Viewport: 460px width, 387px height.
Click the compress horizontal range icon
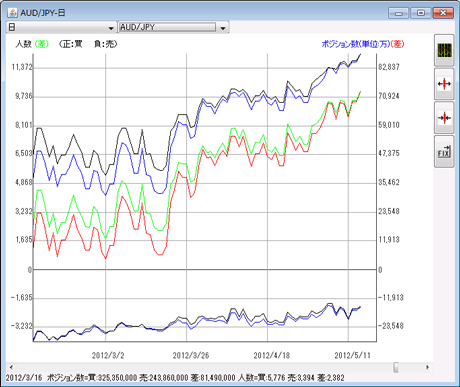(444, 118)
